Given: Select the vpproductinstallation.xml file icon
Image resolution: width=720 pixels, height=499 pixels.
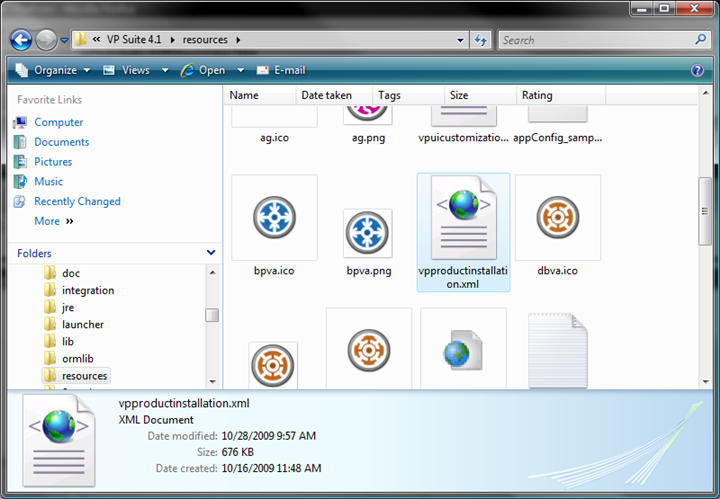Looking at the screenshot, I should (x=463, y=218).
